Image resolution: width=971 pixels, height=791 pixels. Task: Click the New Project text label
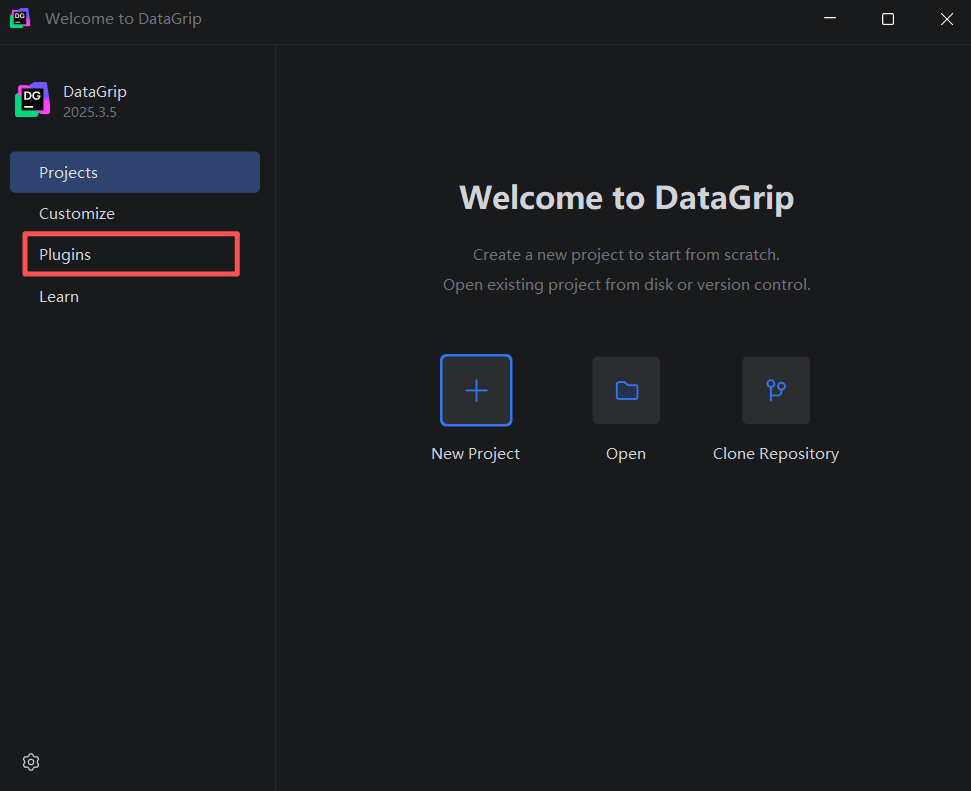pyautogui.click(x=476, y=454)
